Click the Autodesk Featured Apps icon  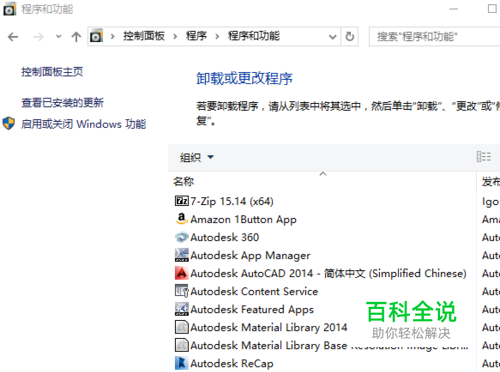181,309
